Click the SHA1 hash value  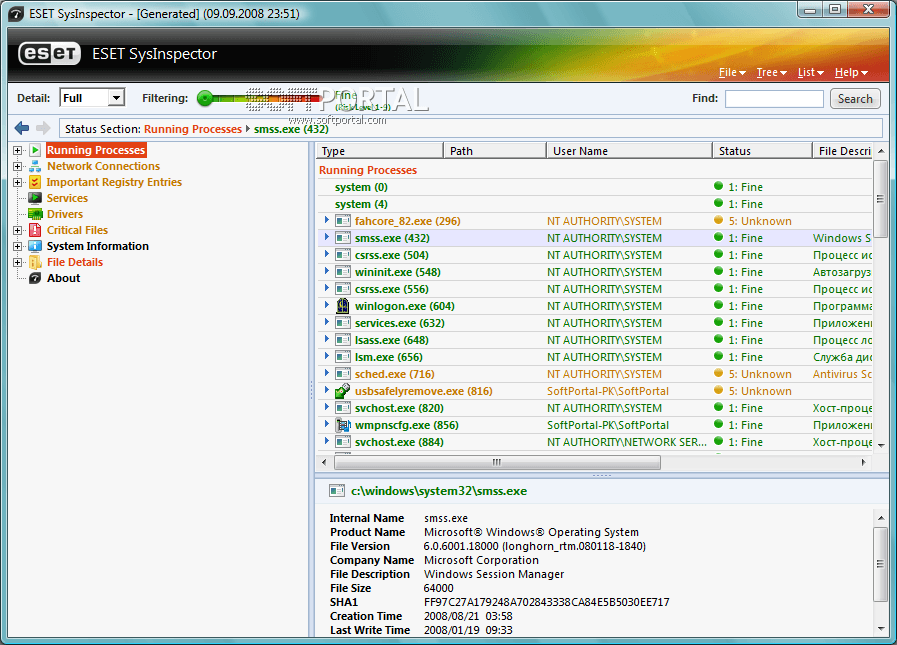click(x=546, y=602)
